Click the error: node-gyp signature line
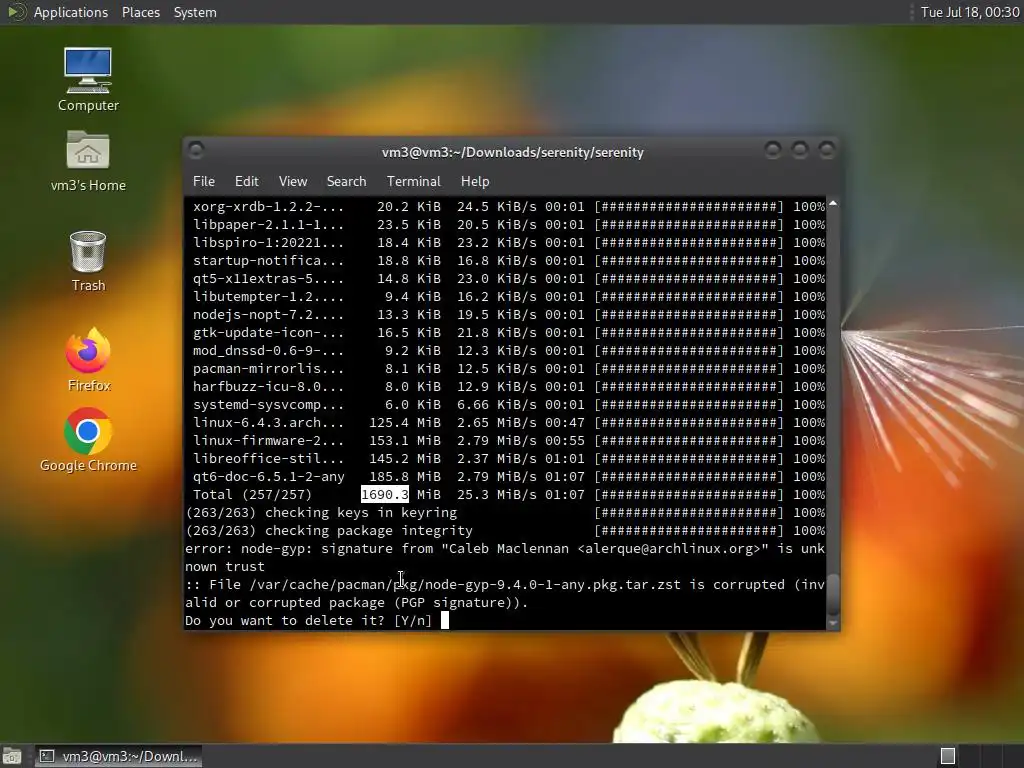The image size is (1024, 768). (x=505, y=557)
